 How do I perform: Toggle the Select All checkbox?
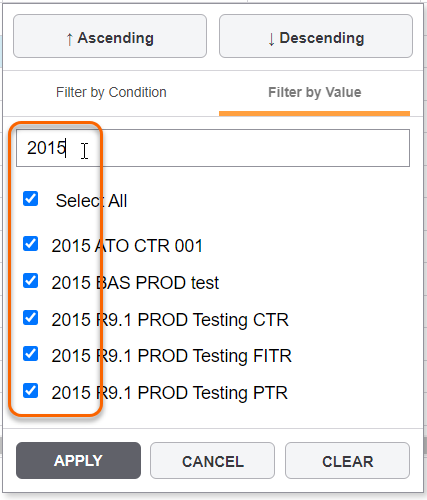point(30,199)
